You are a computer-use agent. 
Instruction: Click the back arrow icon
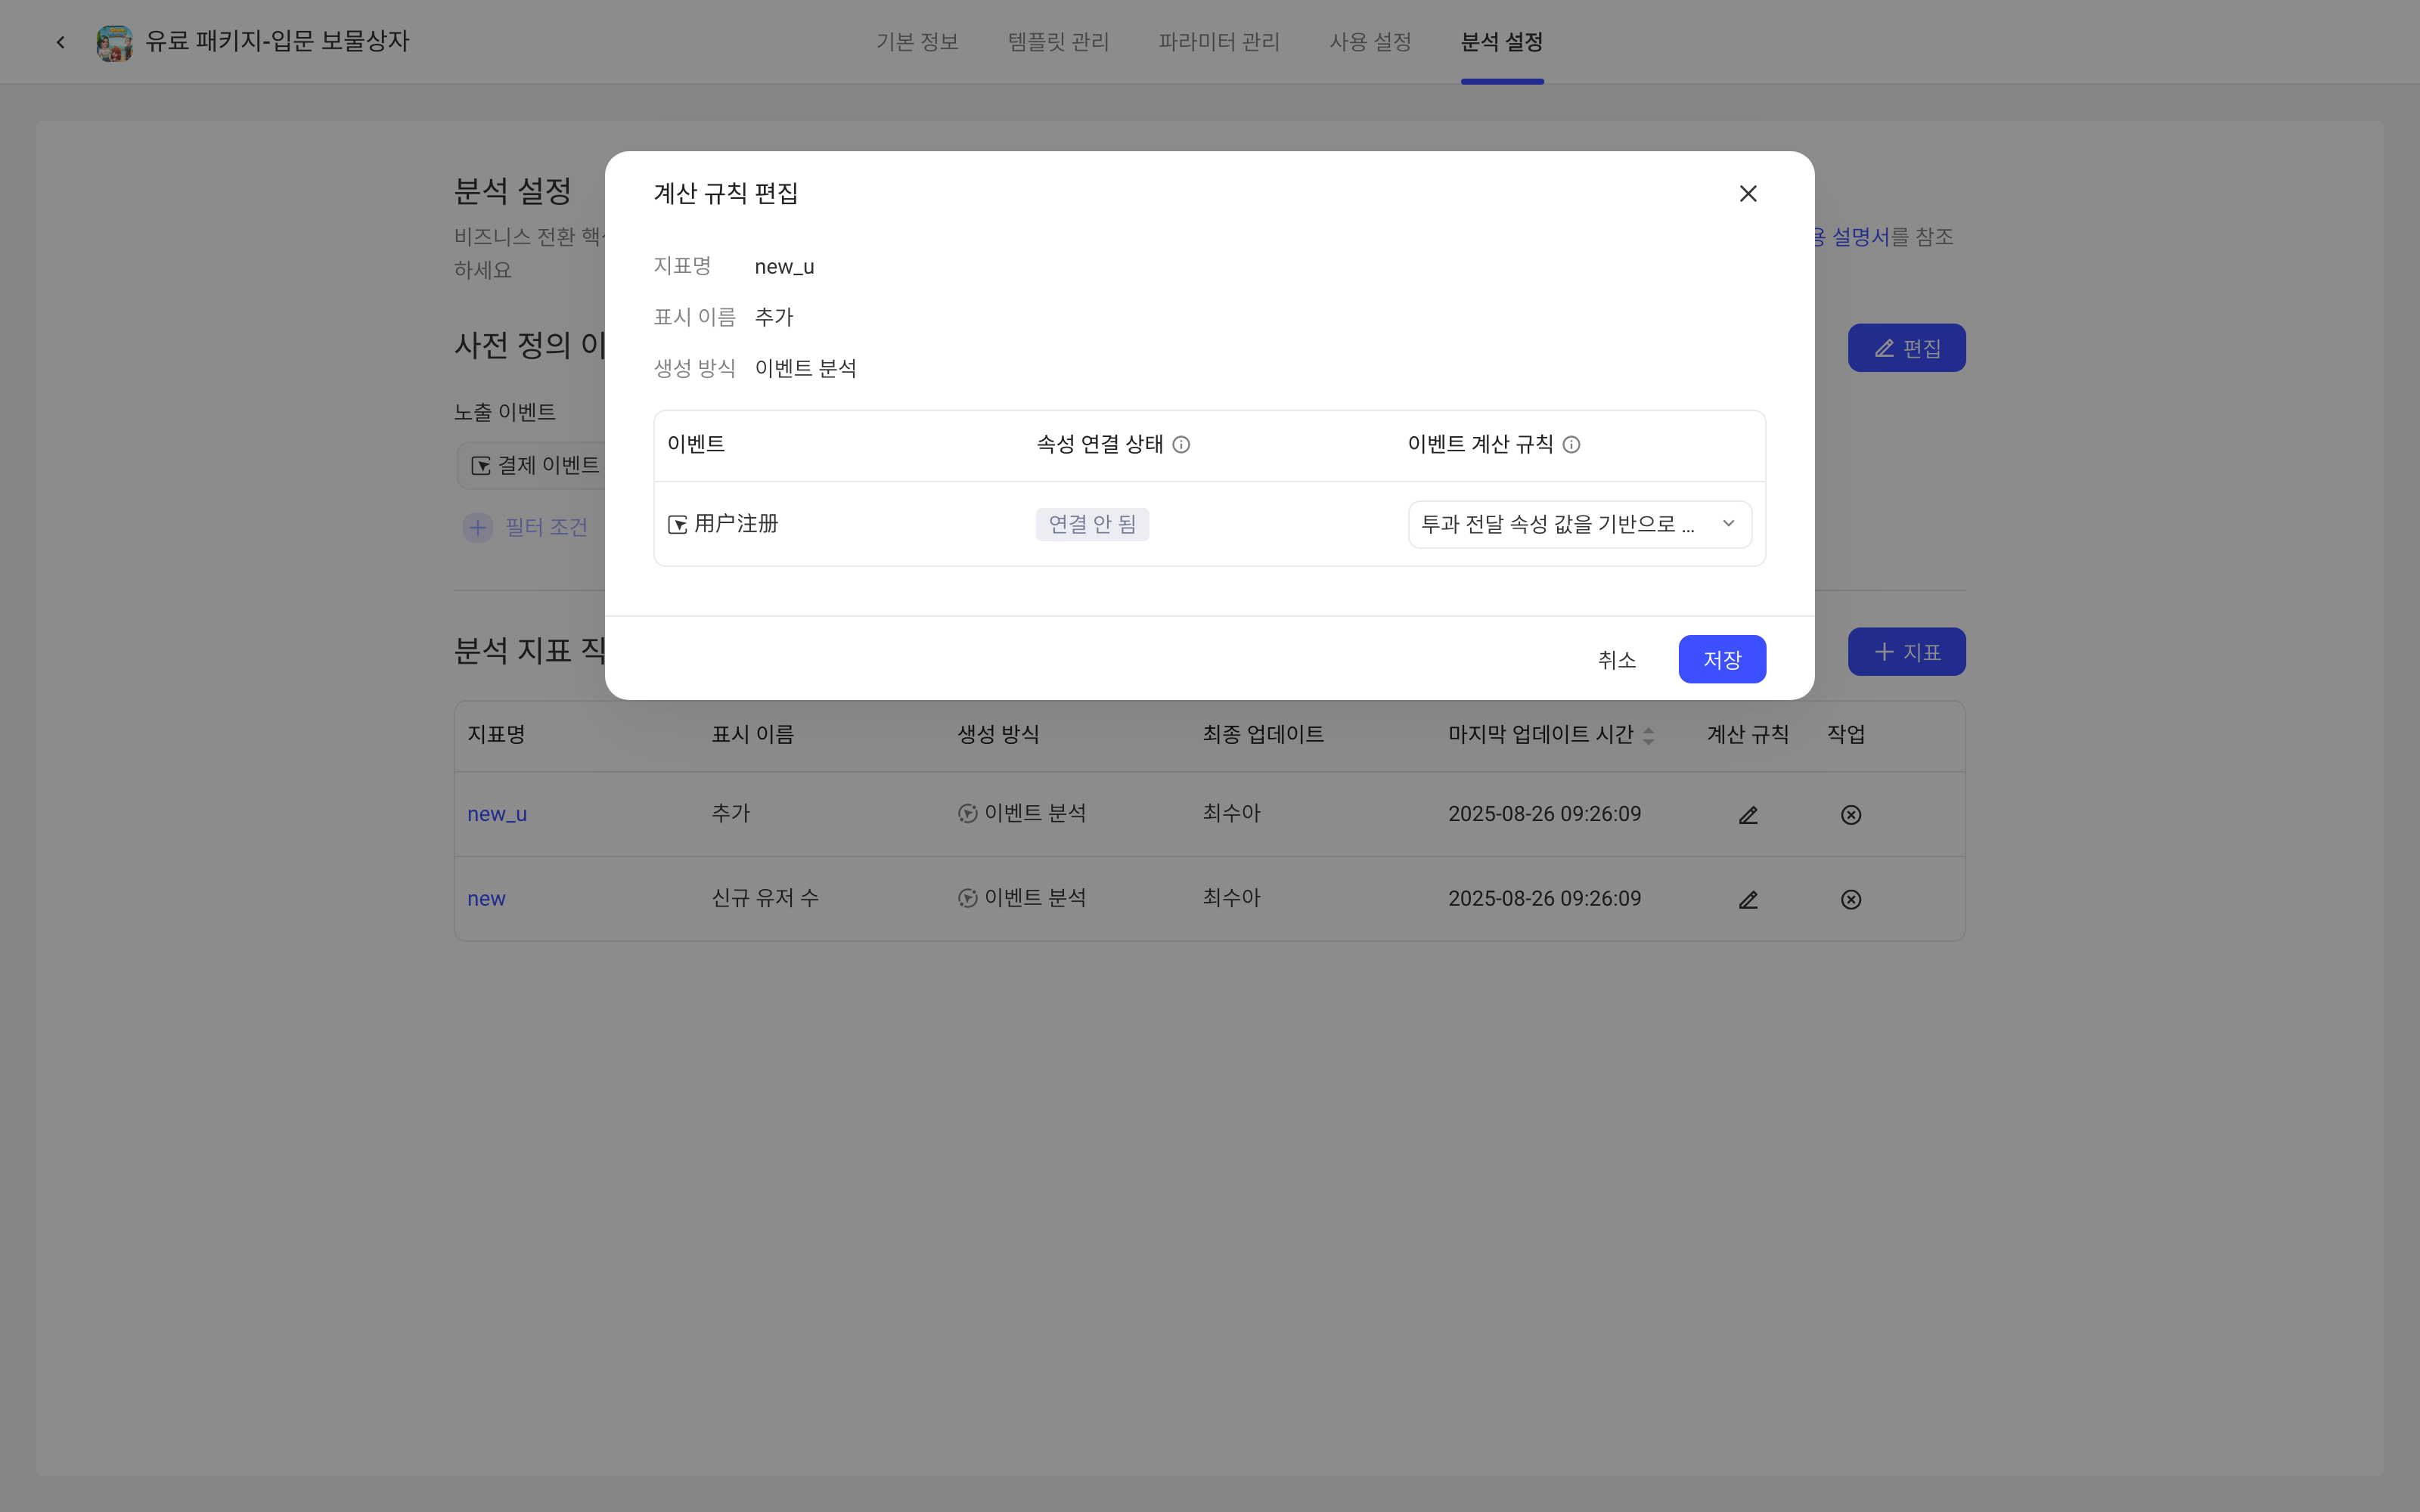tap(61, 42)
